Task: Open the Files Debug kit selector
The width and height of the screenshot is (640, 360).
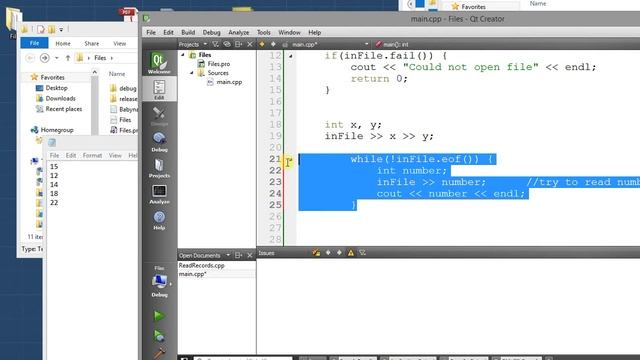Action: point(160,282)
